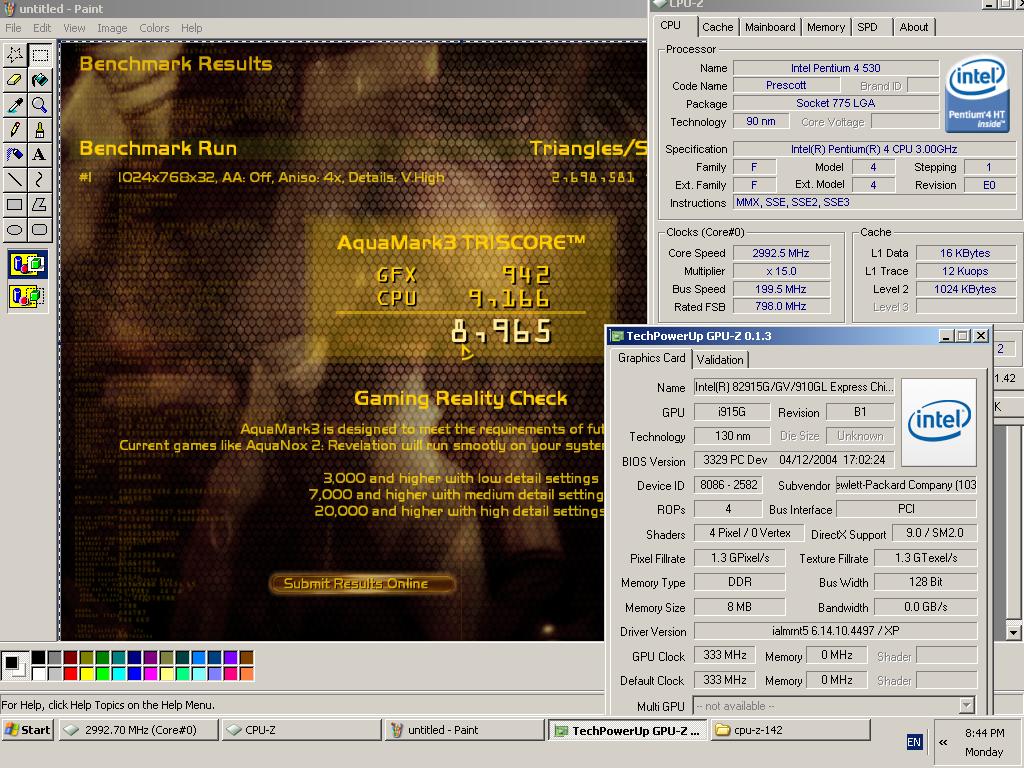The image size is (1024, 768).
Task: Select the magenta color swatch
Action: tap(151, 673)
